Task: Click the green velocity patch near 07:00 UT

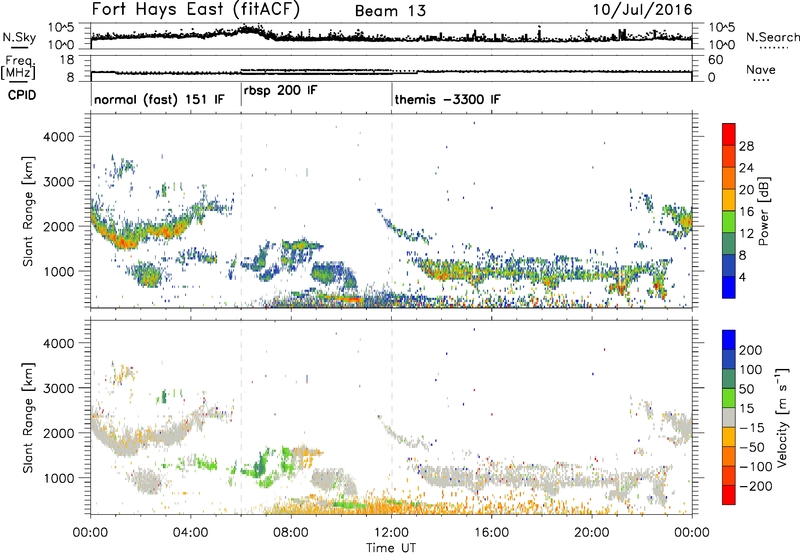Action: [261, 467]
